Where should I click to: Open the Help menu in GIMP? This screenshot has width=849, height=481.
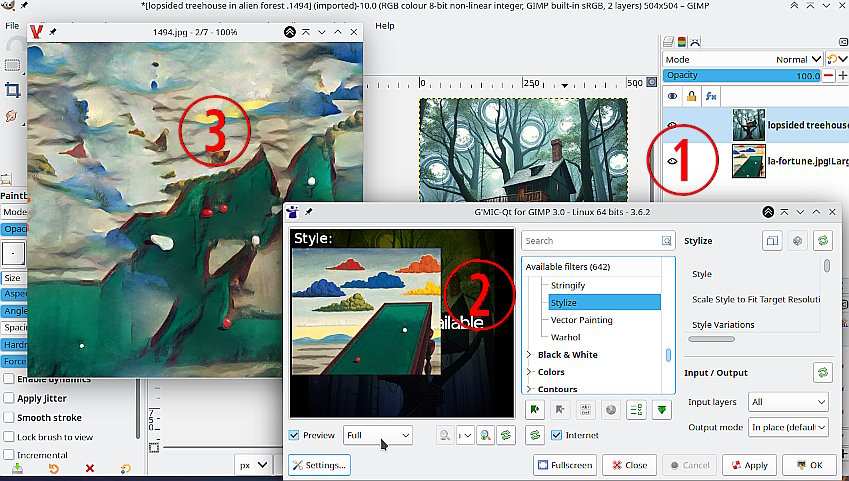[x=384, y=25]
